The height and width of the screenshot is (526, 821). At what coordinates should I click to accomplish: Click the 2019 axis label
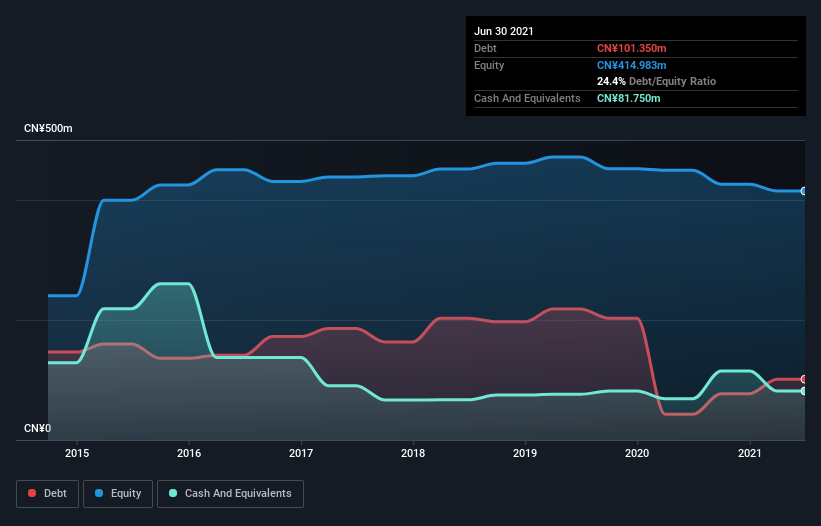525,453
